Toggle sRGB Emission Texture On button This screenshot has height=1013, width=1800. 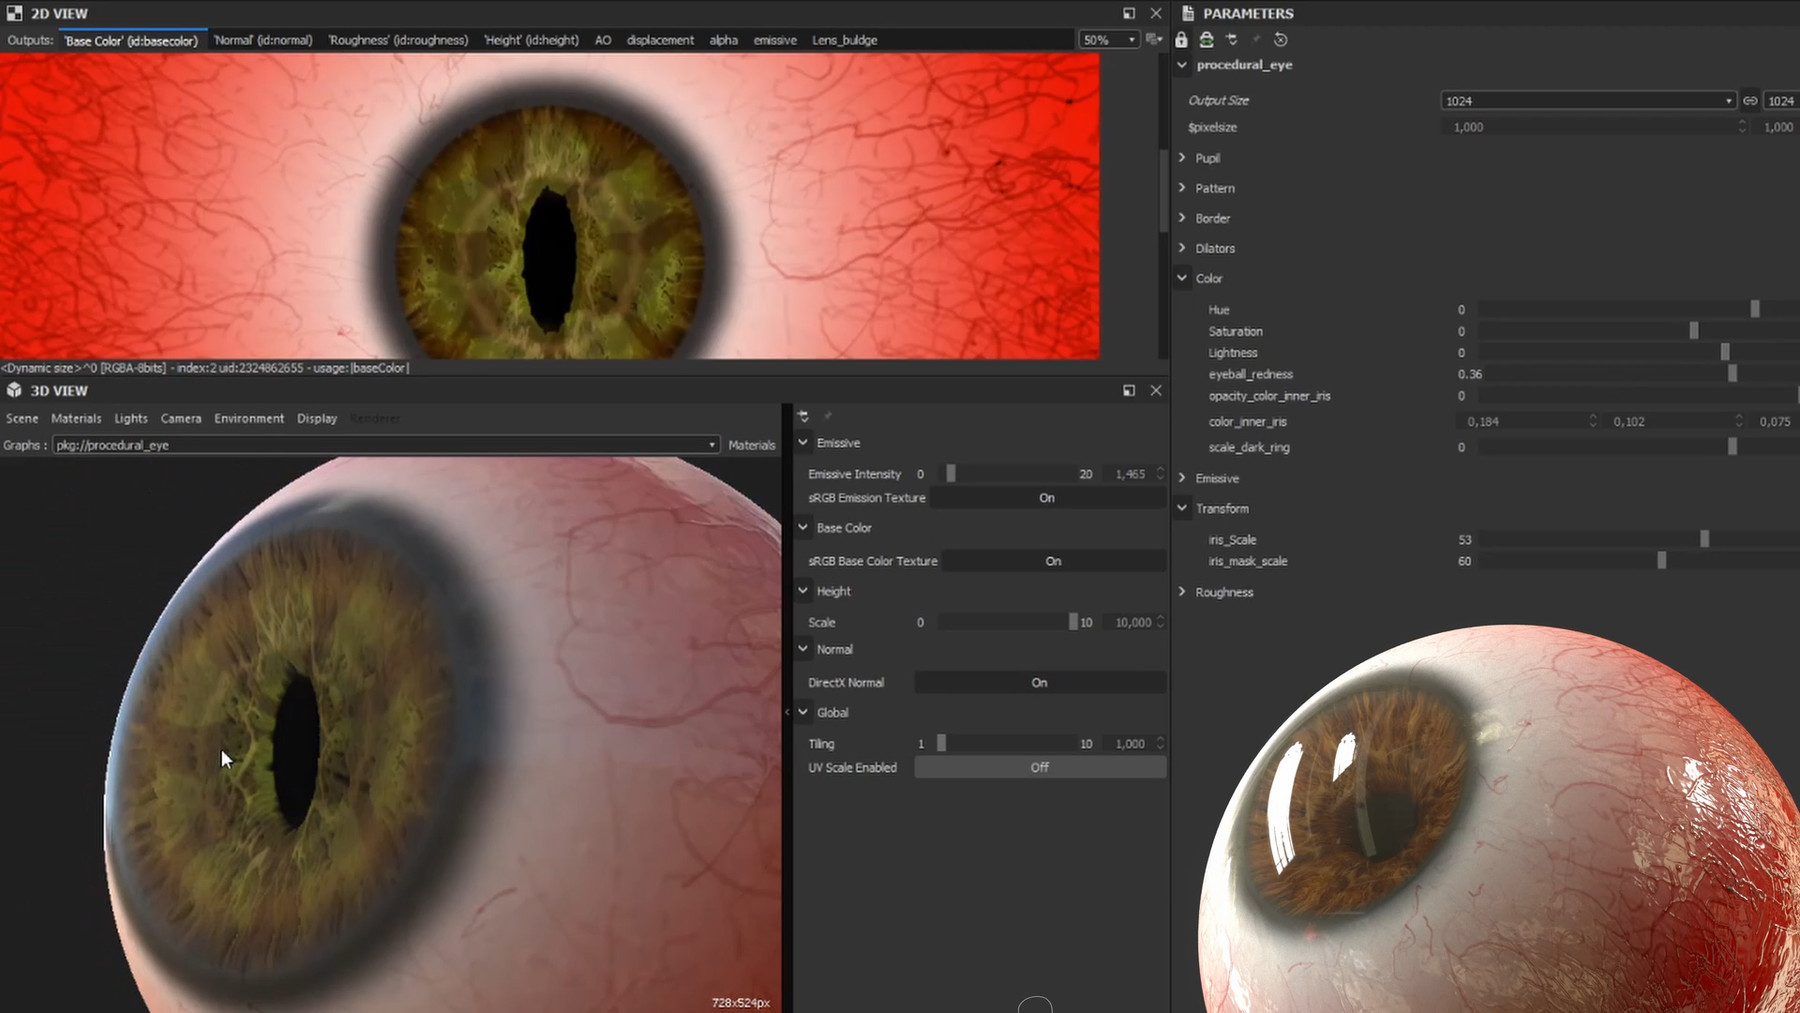[x=1047, y=498]
